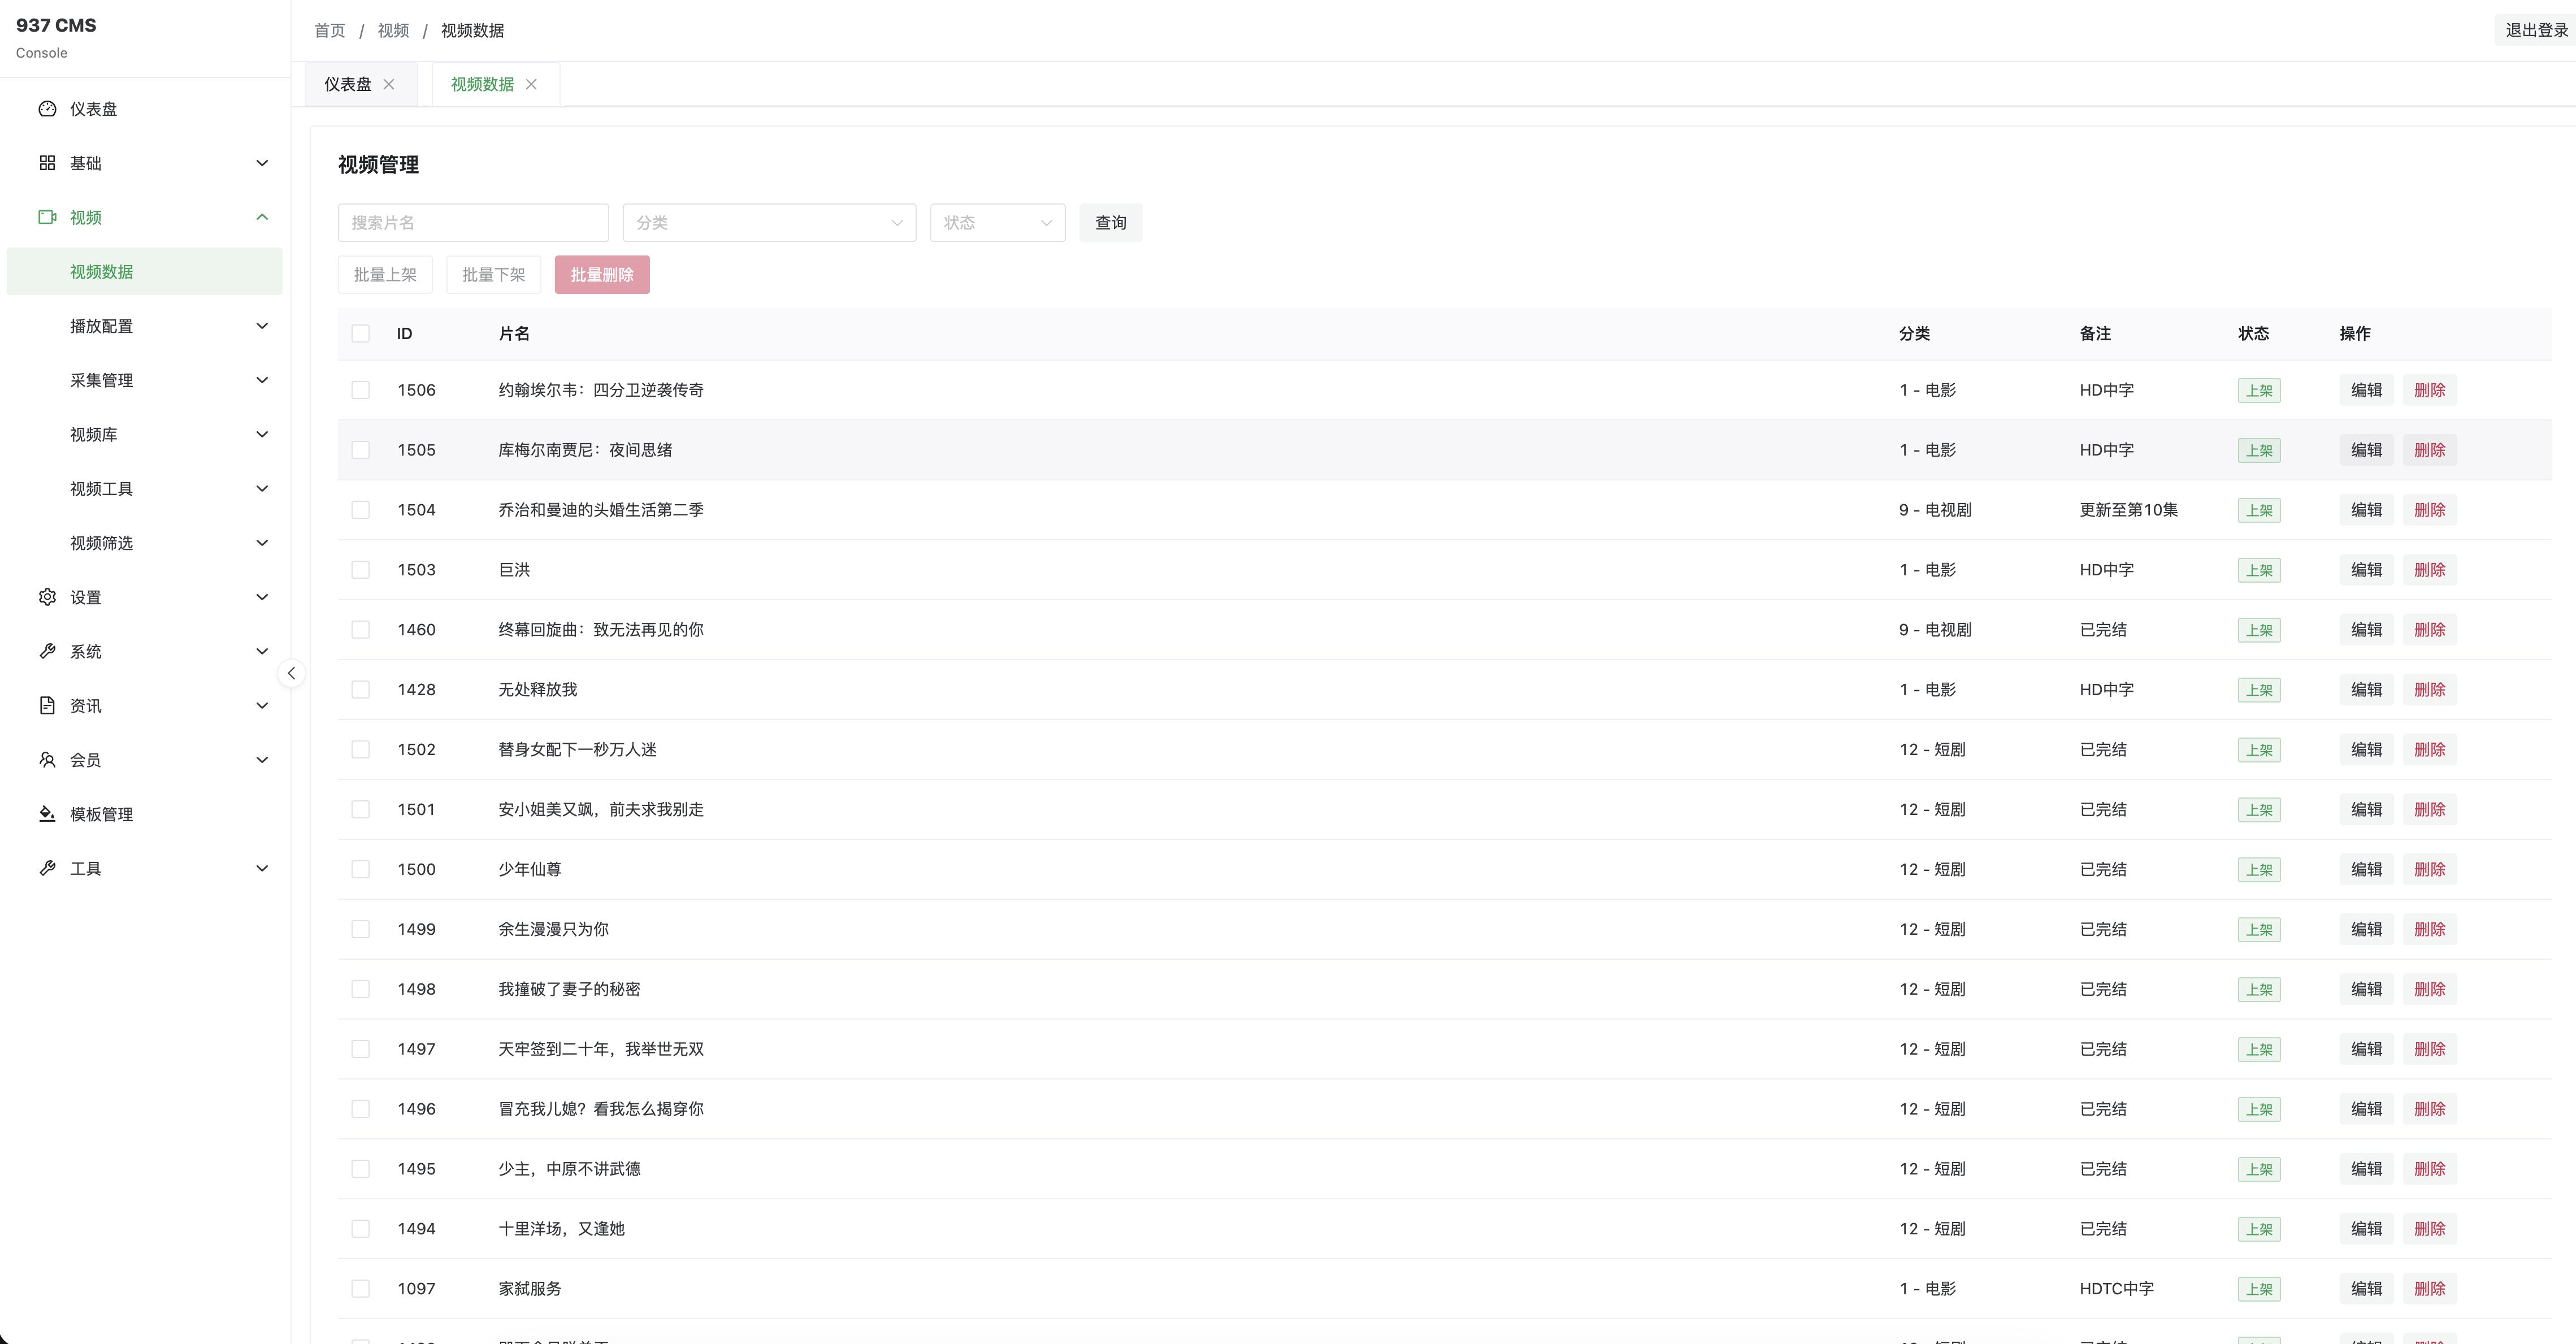This screenshot has width=2576, height=1344.
Task: Close the 仪表盘 tab
Action: pos(389,84)
